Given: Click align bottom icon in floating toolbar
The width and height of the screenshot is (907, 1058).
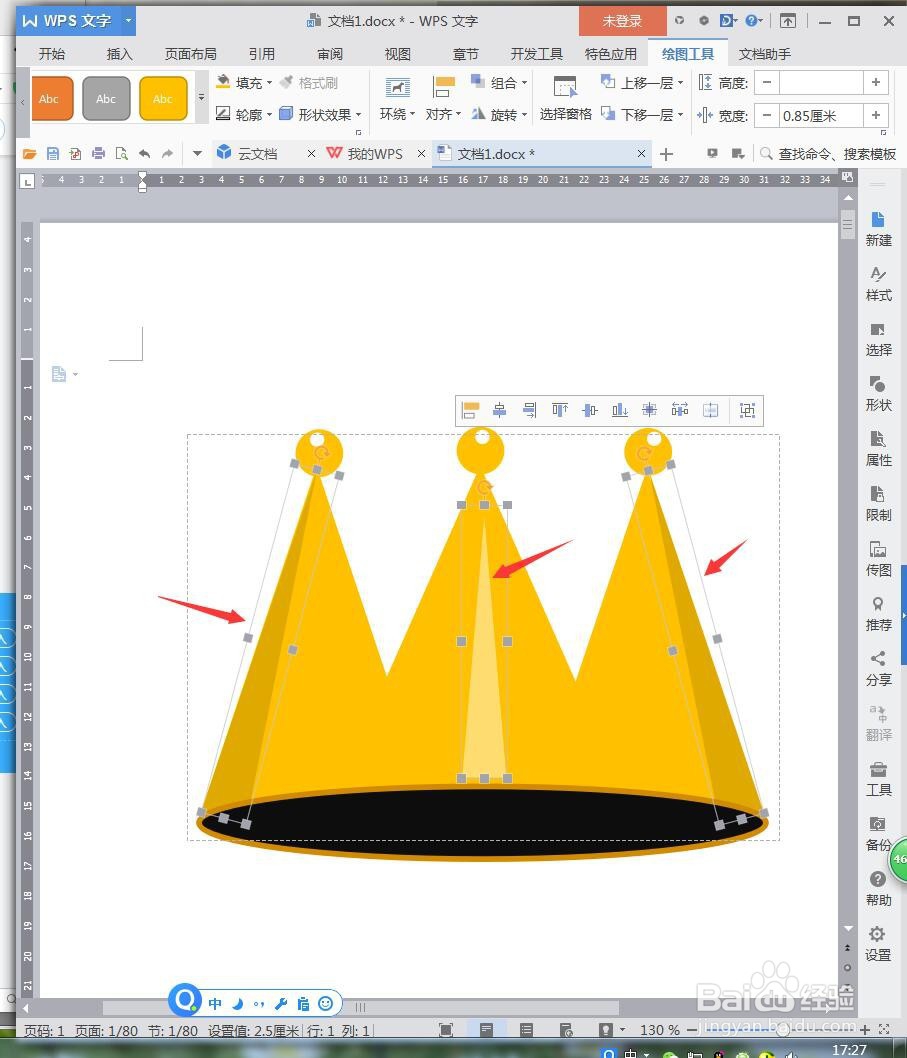Looking at the screenshot, I should pos(620,410).
